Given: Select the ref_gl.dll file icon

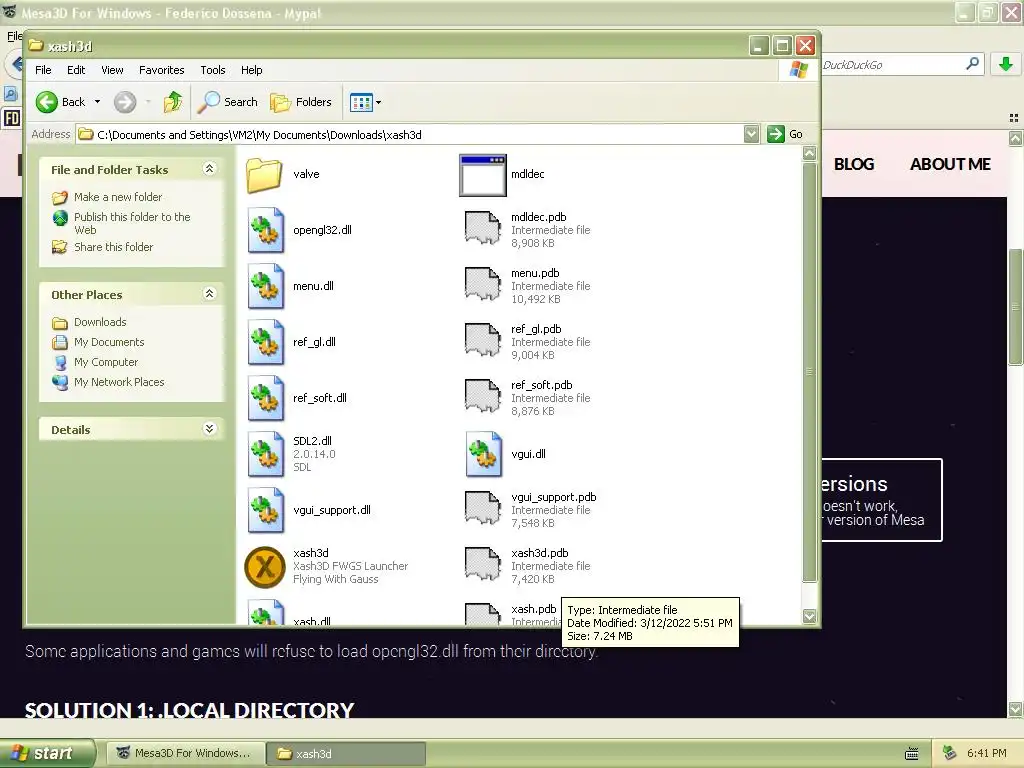Looking at the screenshot, I should pyautogui.click(x=266, y=342).
